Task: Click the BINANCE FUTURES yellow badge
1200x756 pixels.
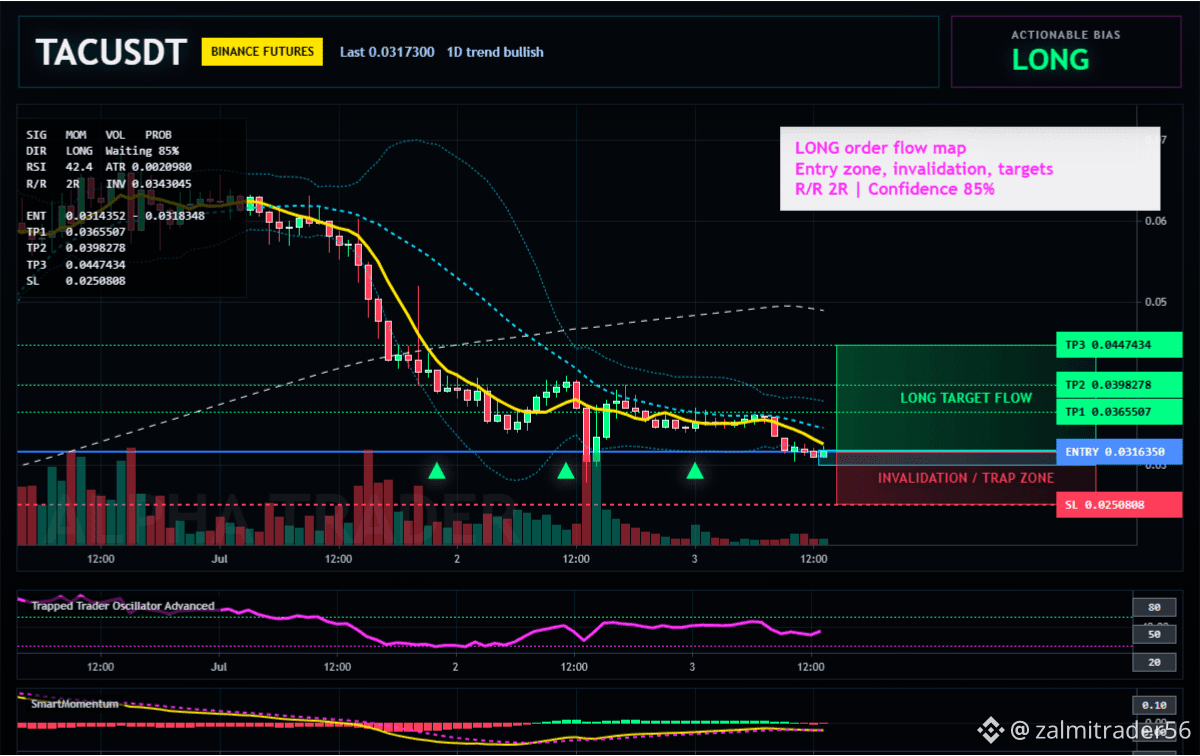Action: tap(262, 51)
